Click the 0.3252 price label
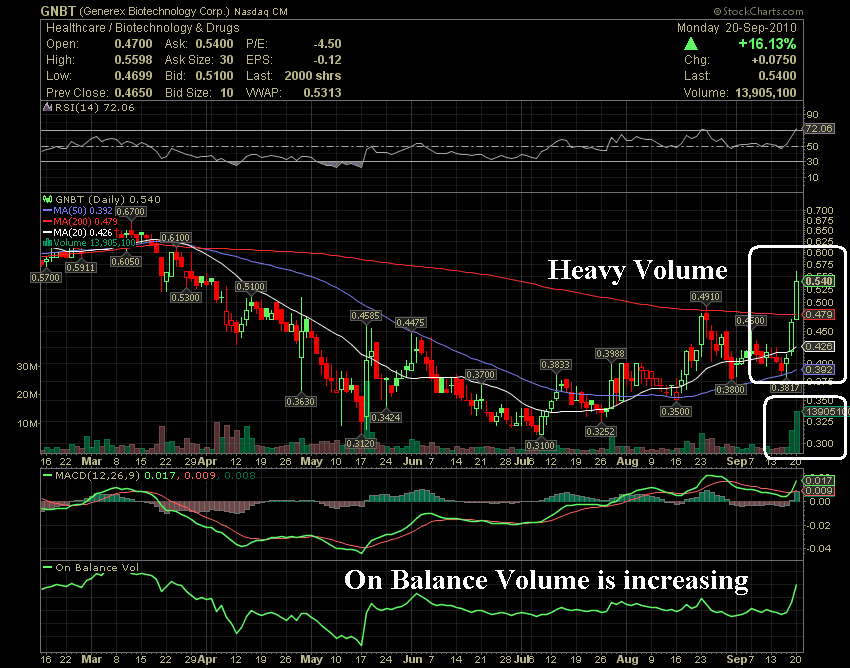This screenshot has height=668, width=850. point(601,432)
